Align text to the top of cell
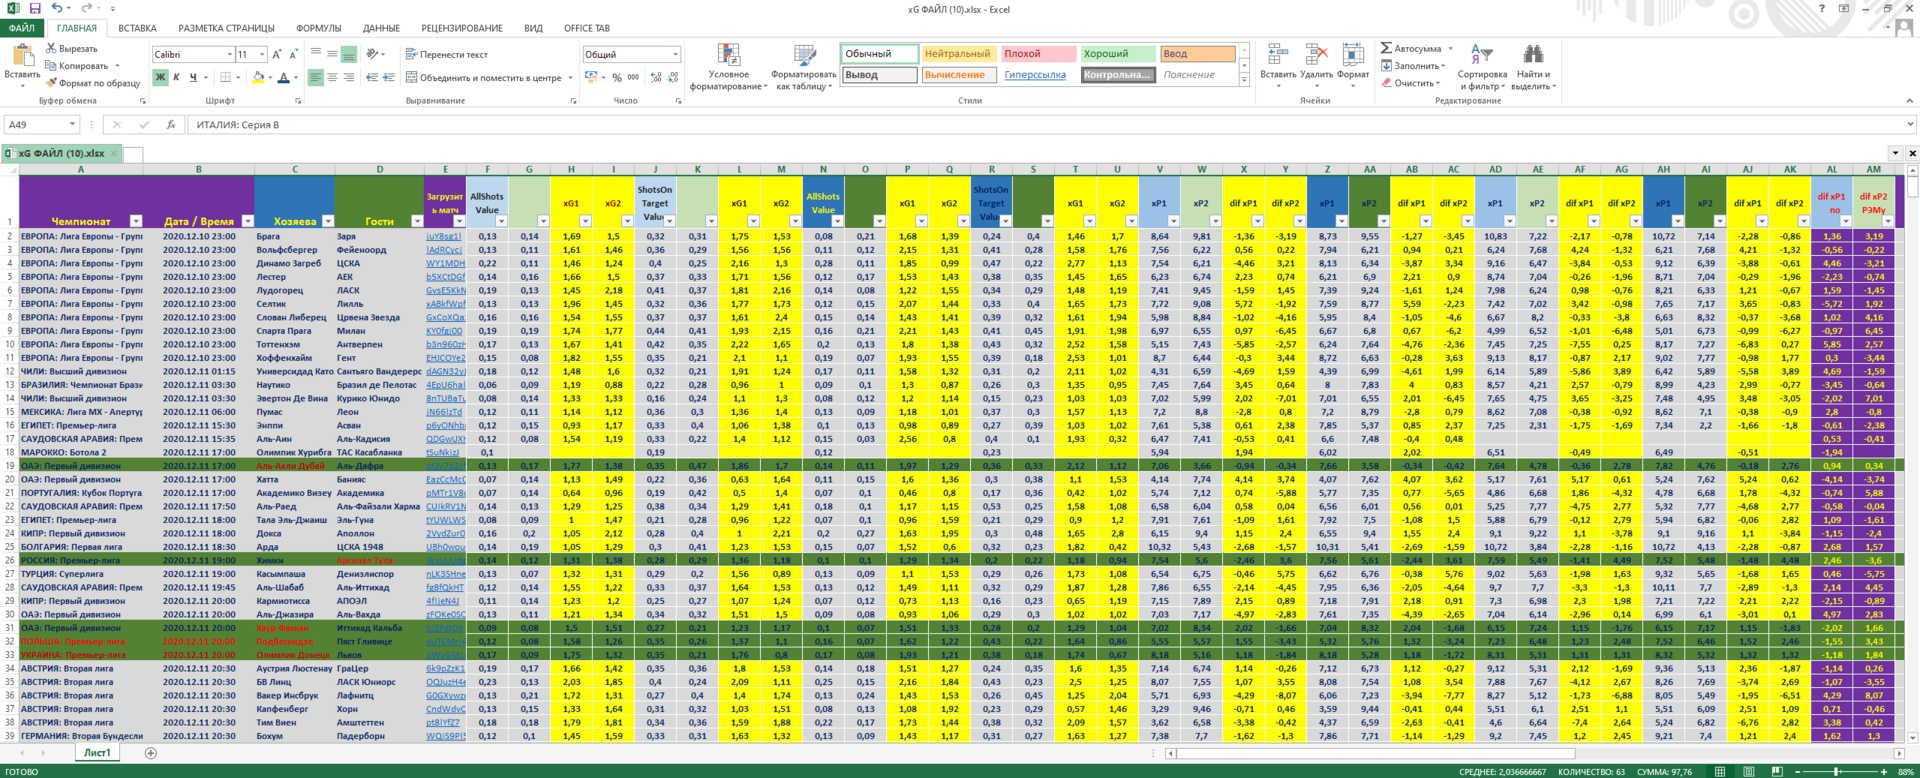 pos(315,54)
